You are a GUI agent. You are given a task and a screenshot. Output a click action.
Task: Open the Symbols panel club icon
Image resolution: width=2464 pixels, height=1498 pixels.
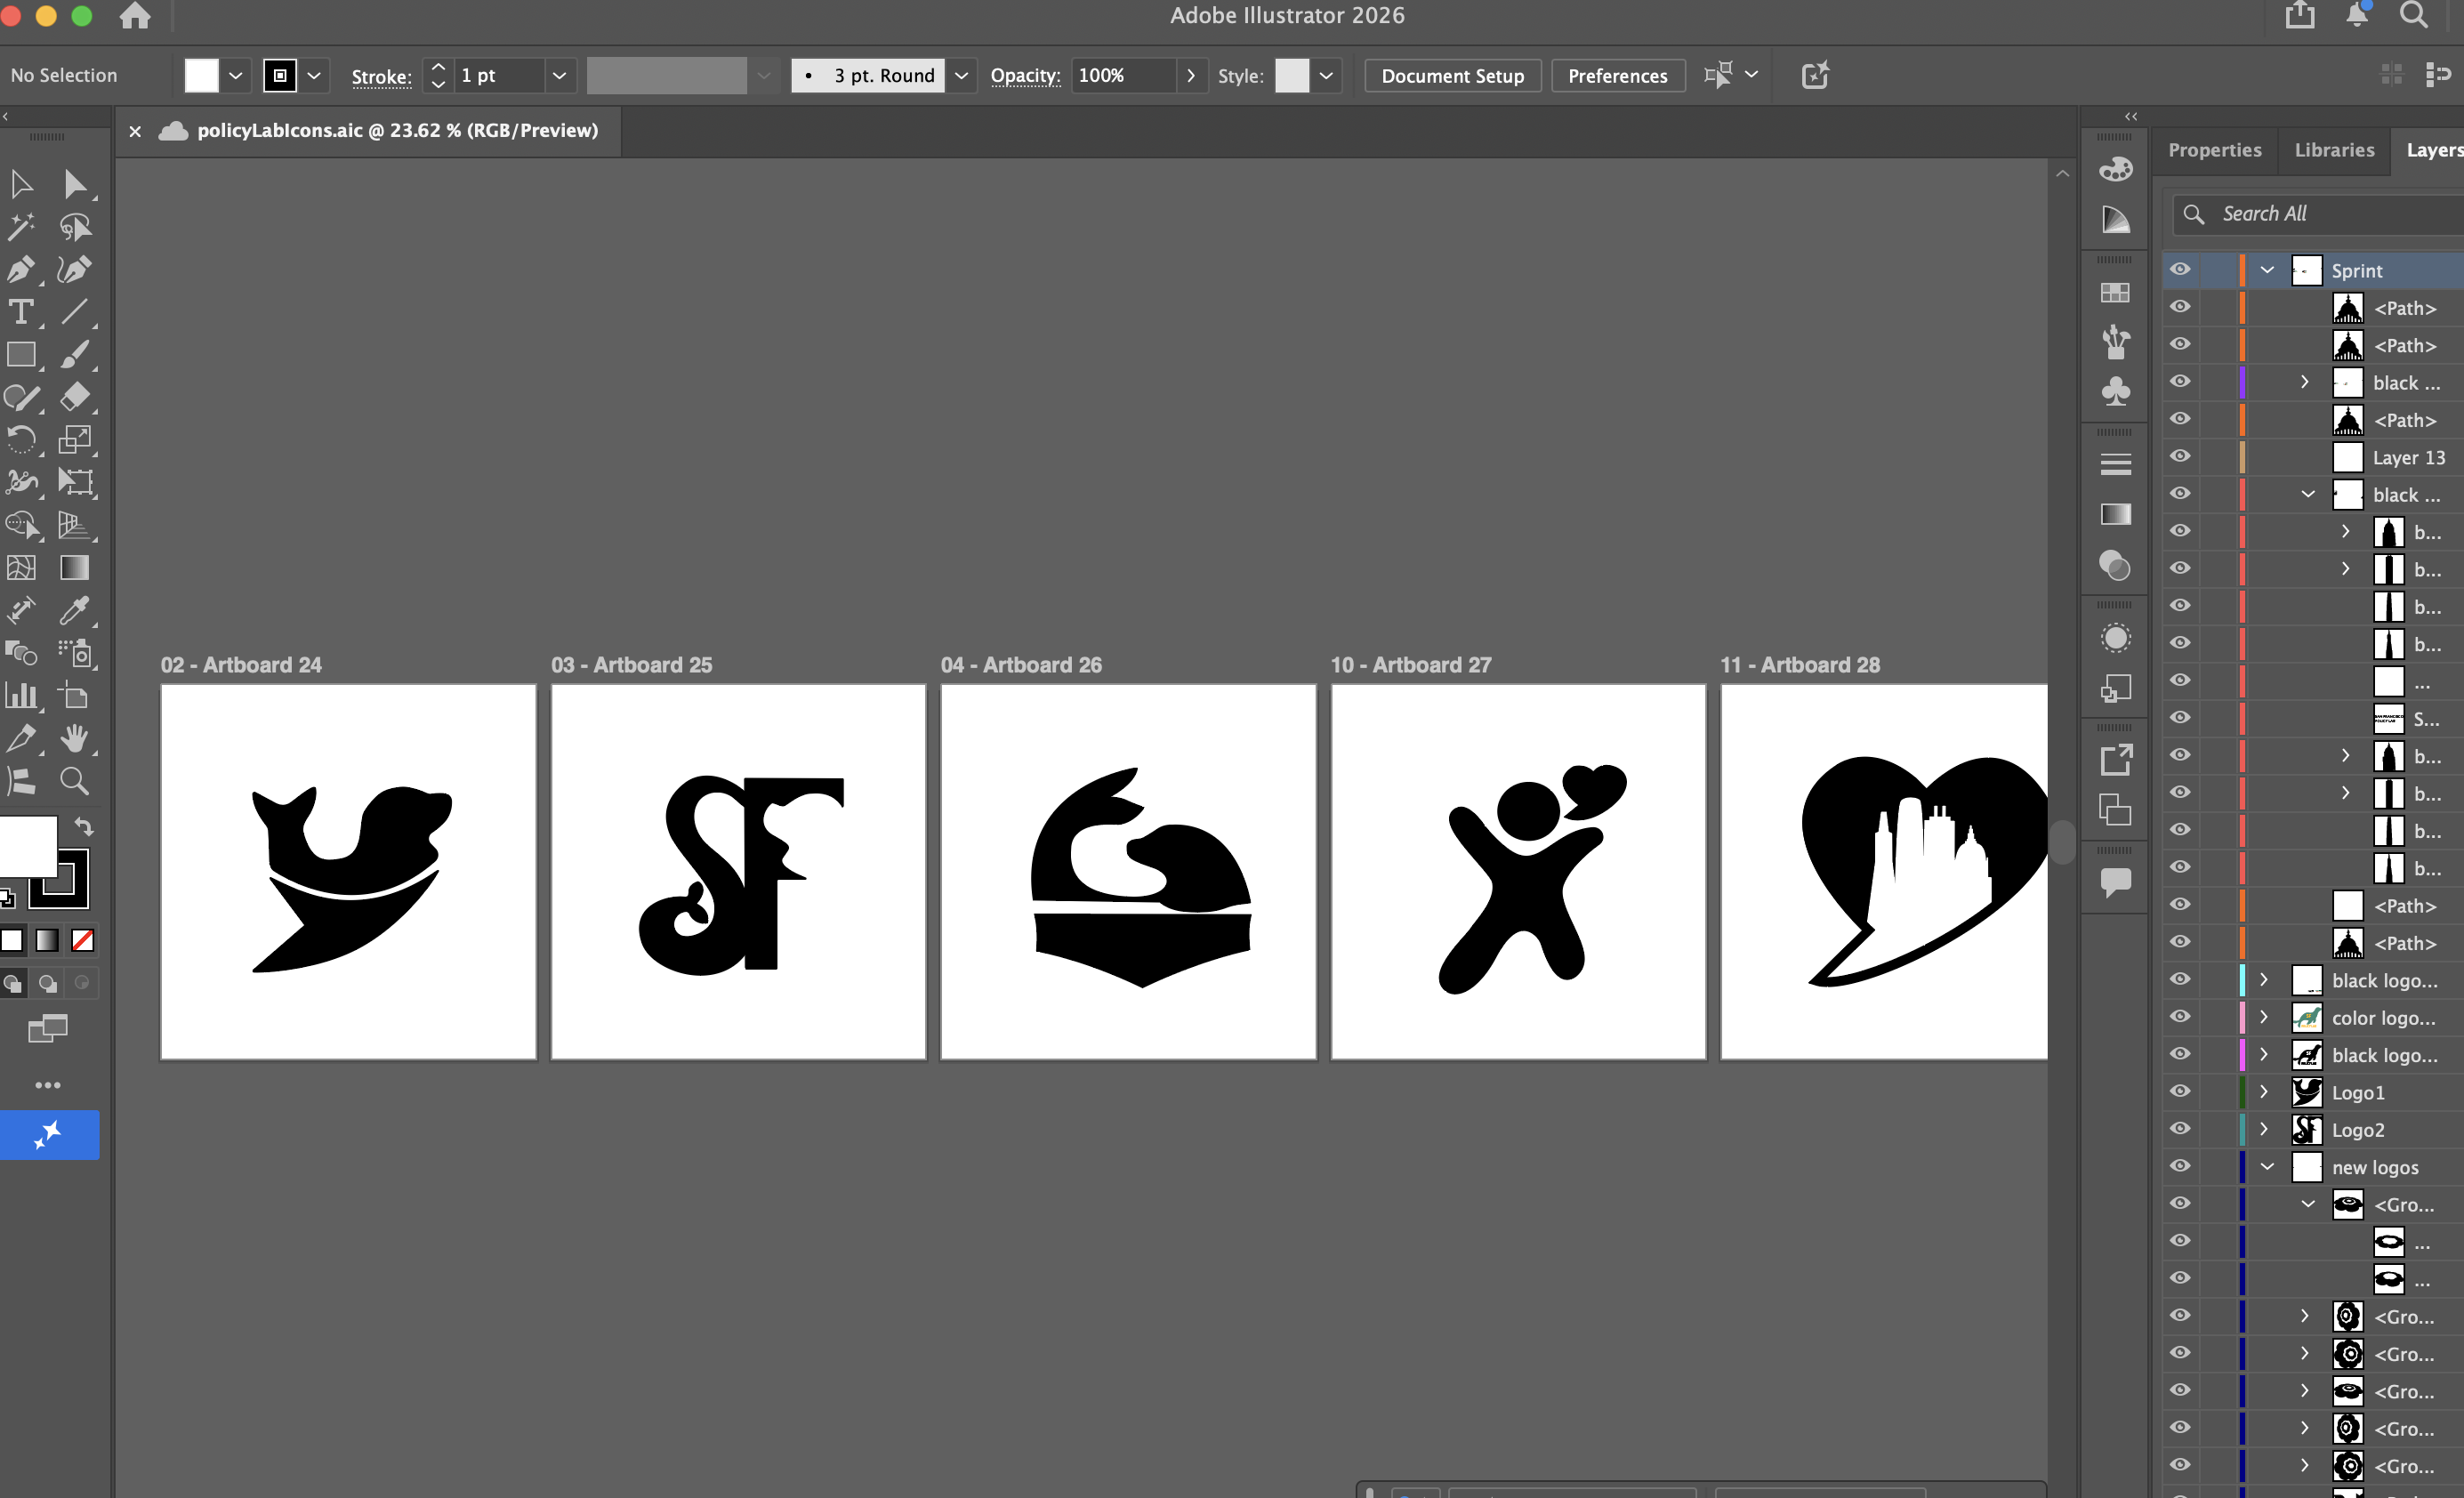[2115, 391]
